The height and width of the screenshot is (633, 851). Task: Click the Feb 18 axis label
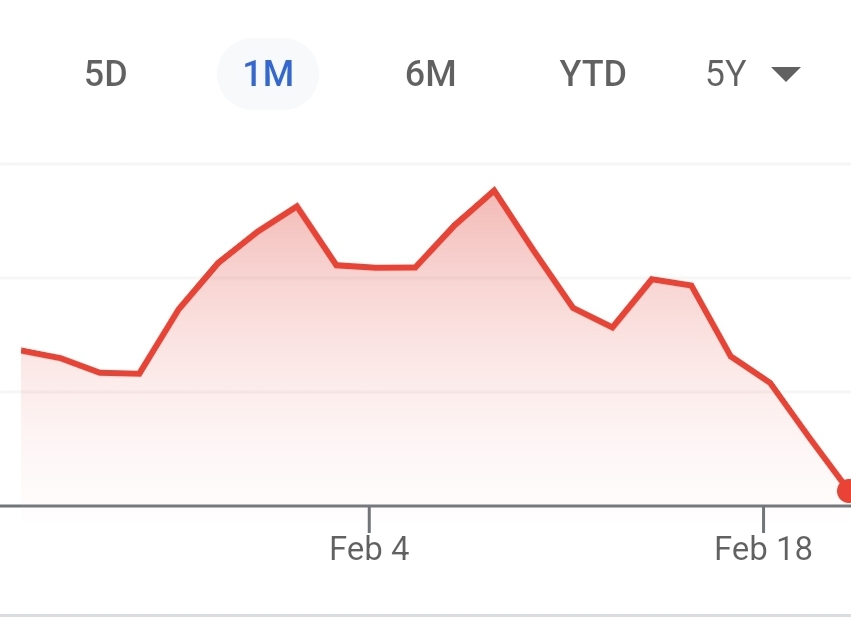pos(763,548)
